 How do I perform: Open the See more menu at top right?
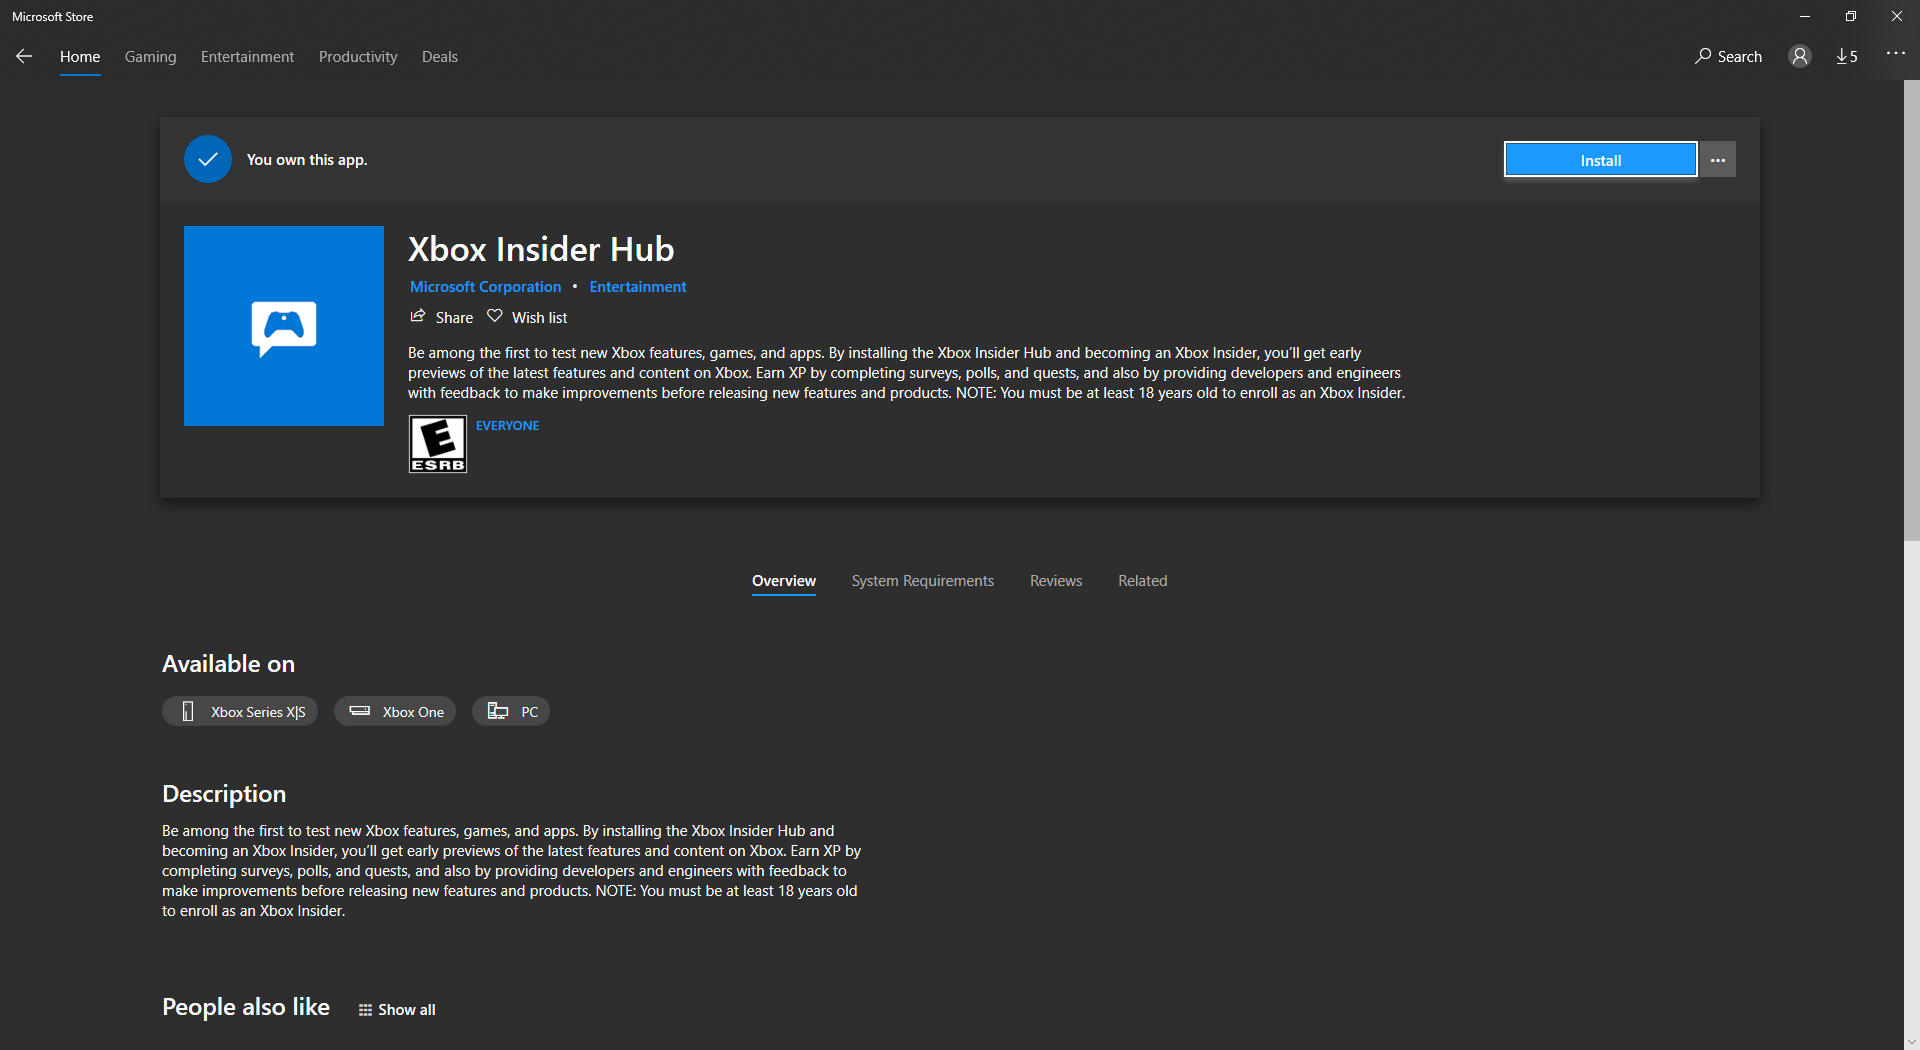[x=1895, y=54]
